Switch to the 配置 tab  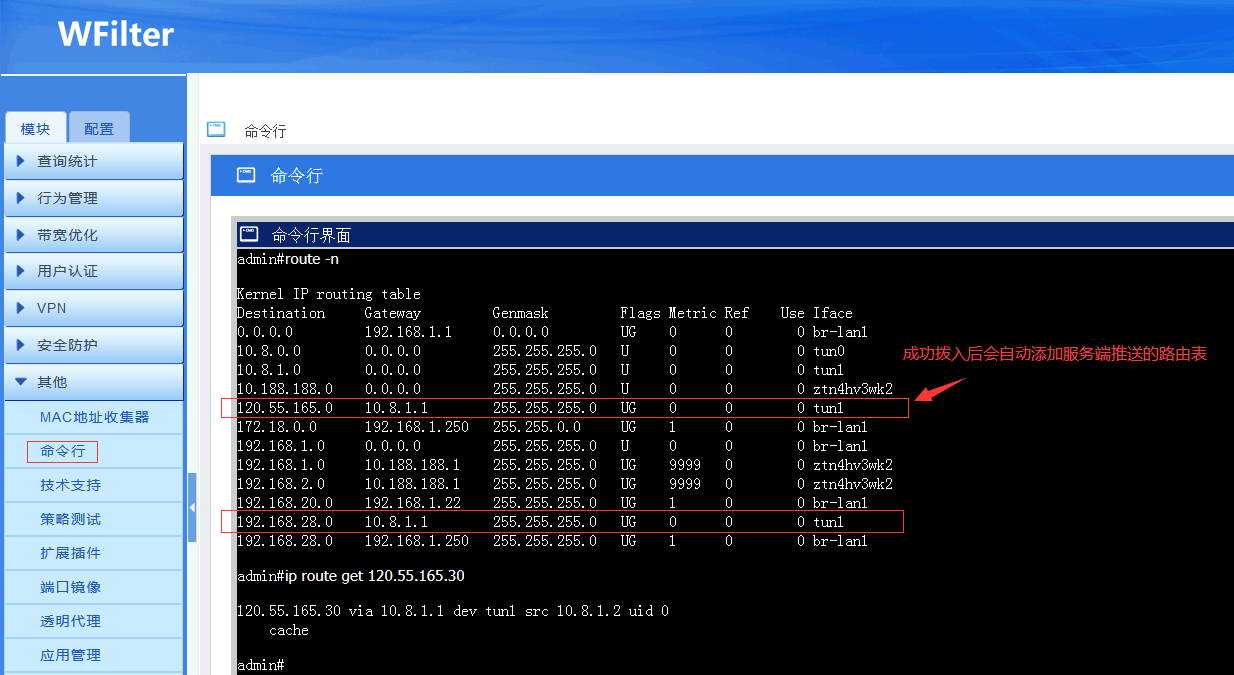[99, 128]
